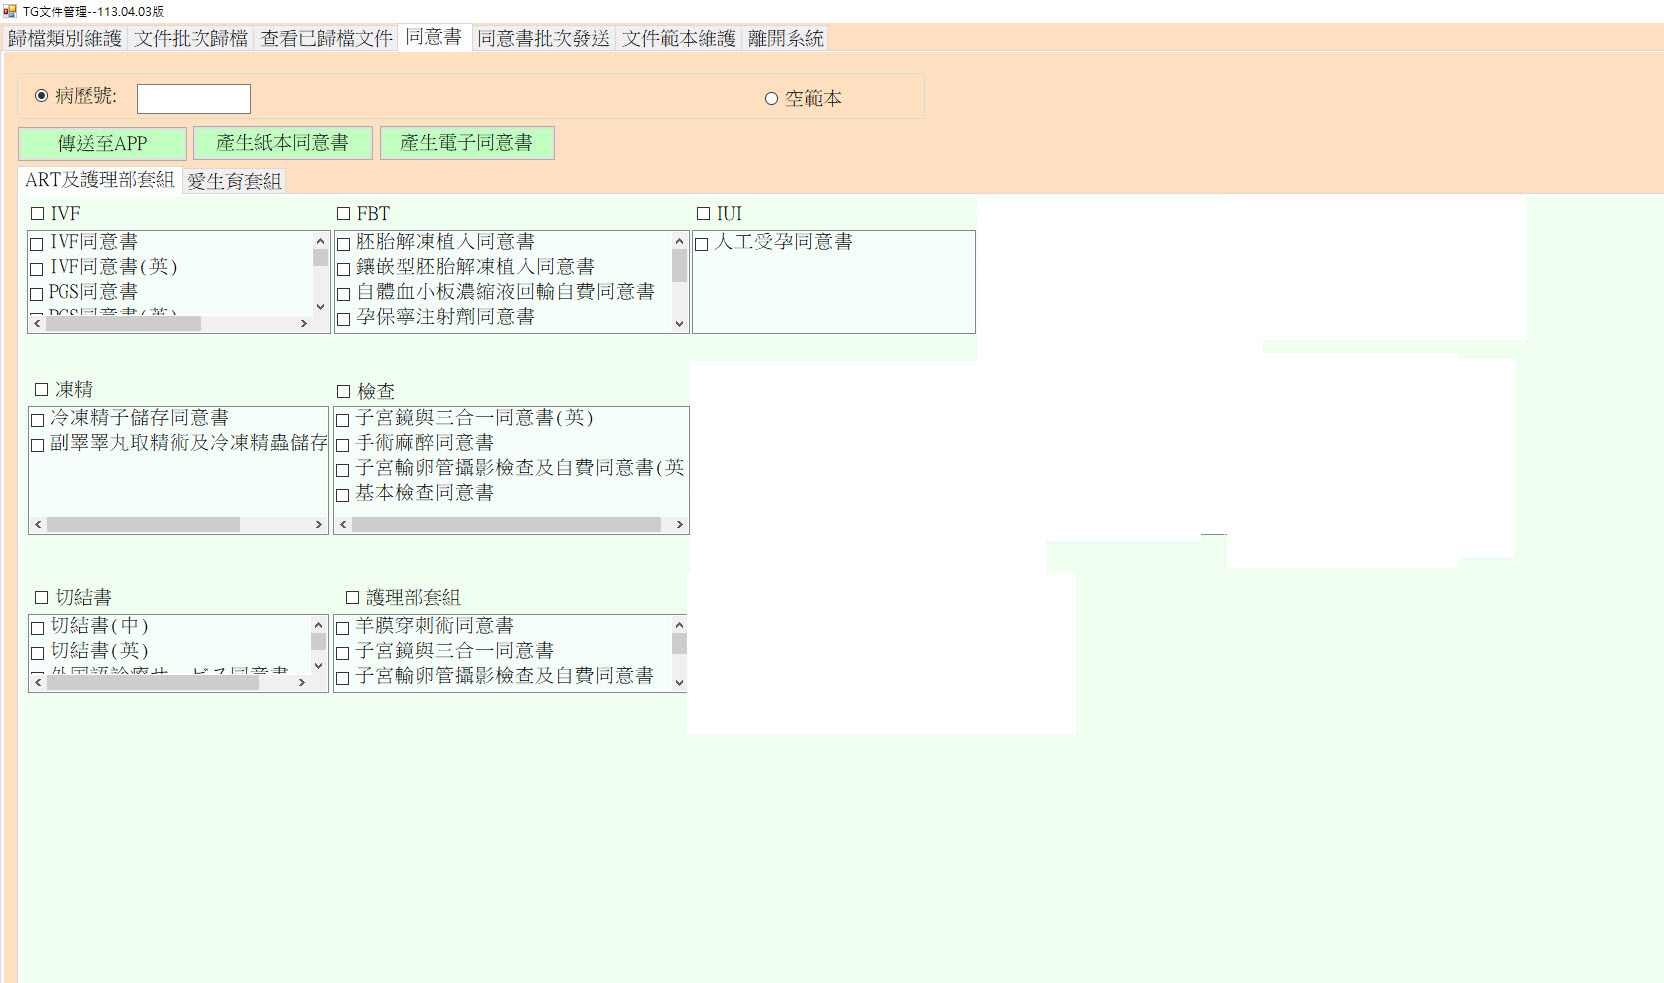Image resolution: width=1664 pixels, height=983 pixels.
Task: Tick 手術麻醉同意書 checkbox
Action: [x=342, y=445]
